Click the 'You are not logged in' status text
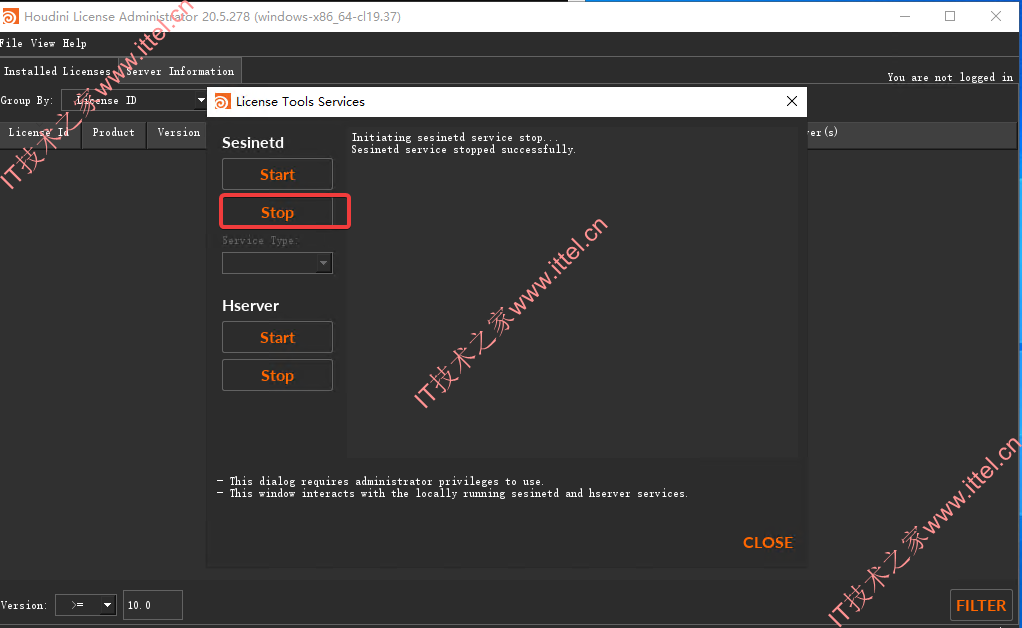Viewport: 1022px width, 628px height. [x=950, y=77]
